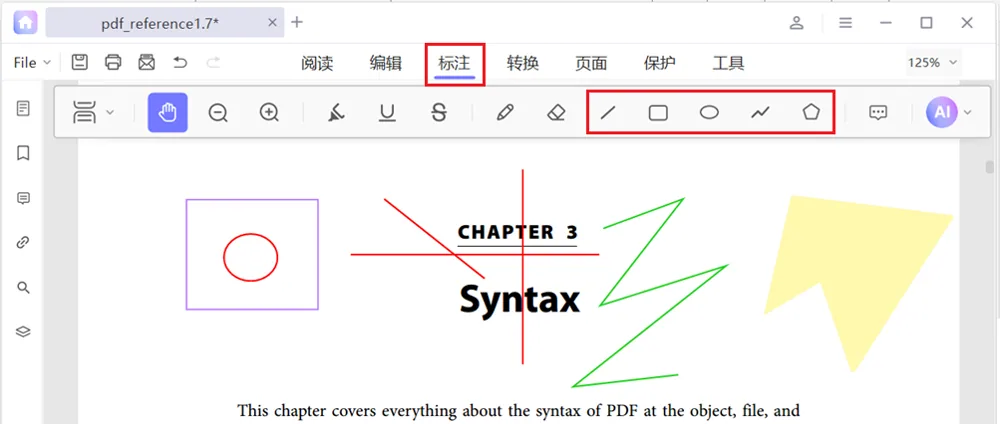Open the page thumbnails sidebar panel

tap(24, 108)
